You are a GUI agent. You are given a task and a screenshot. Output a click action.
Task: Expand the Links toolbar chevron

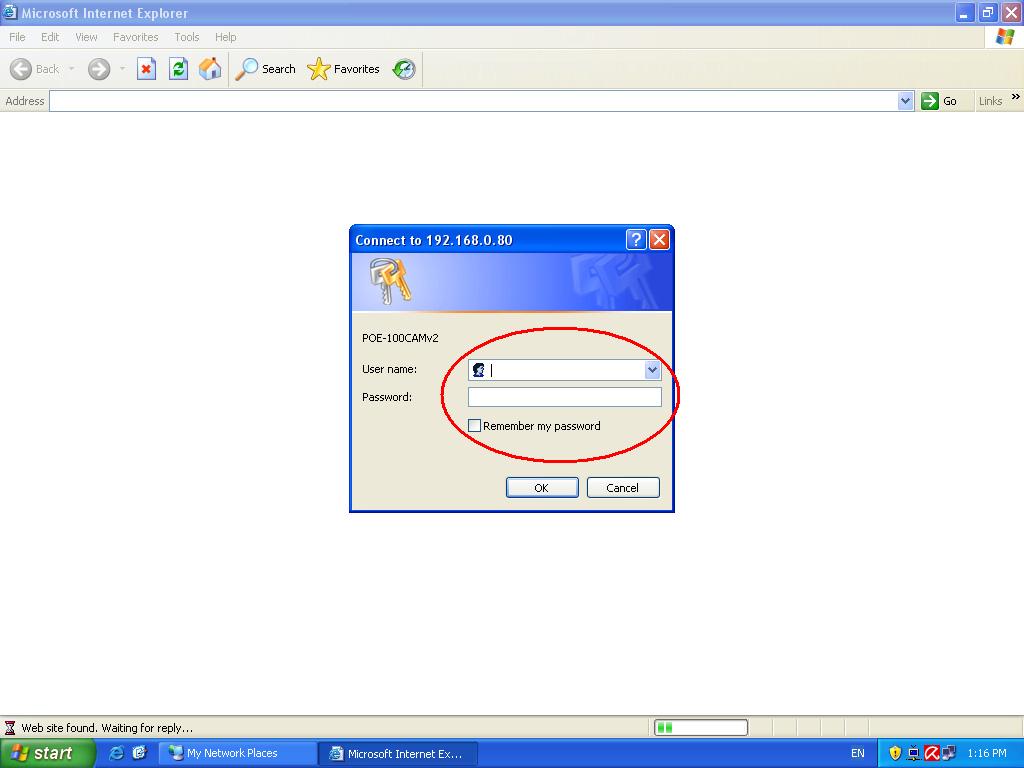click(x=1016, y=98)
